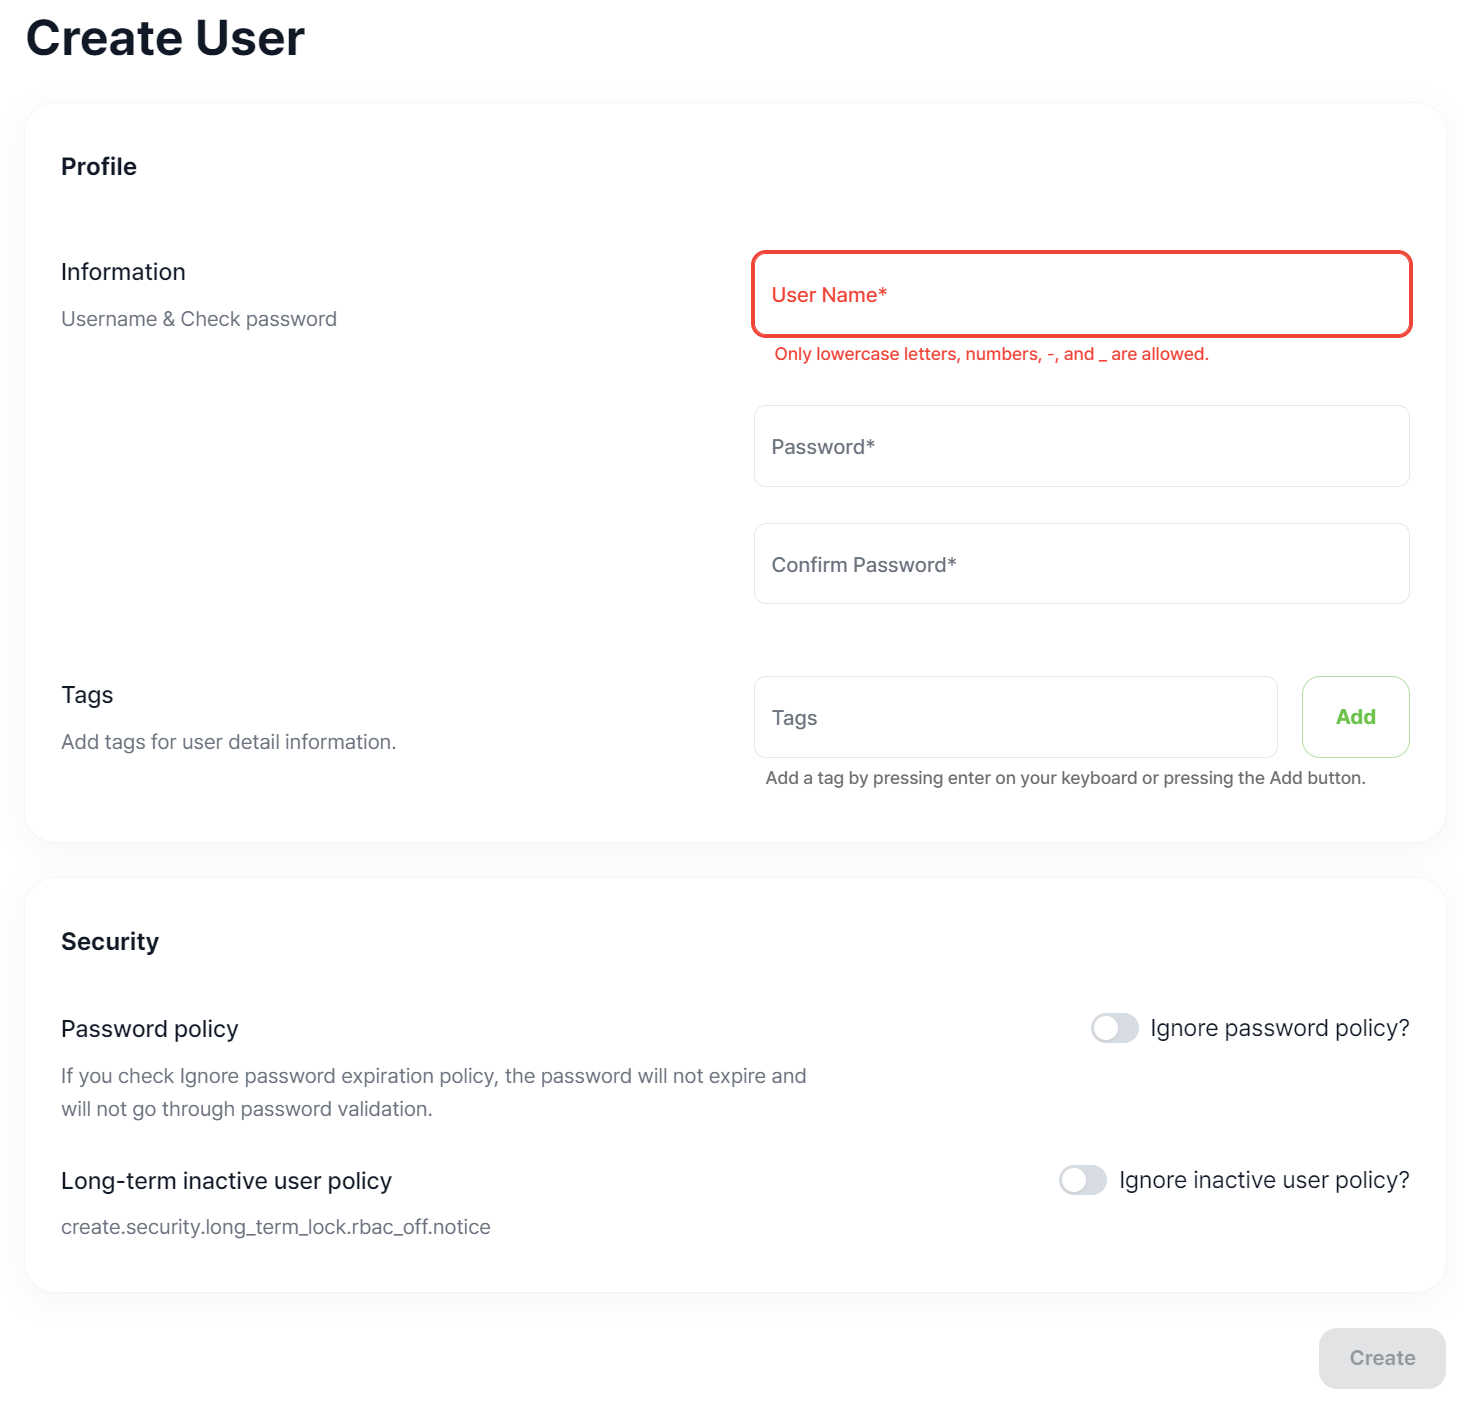The image size is (1463, 1401).
Task: Click the Username & Check password description
Action: [199, 318]
